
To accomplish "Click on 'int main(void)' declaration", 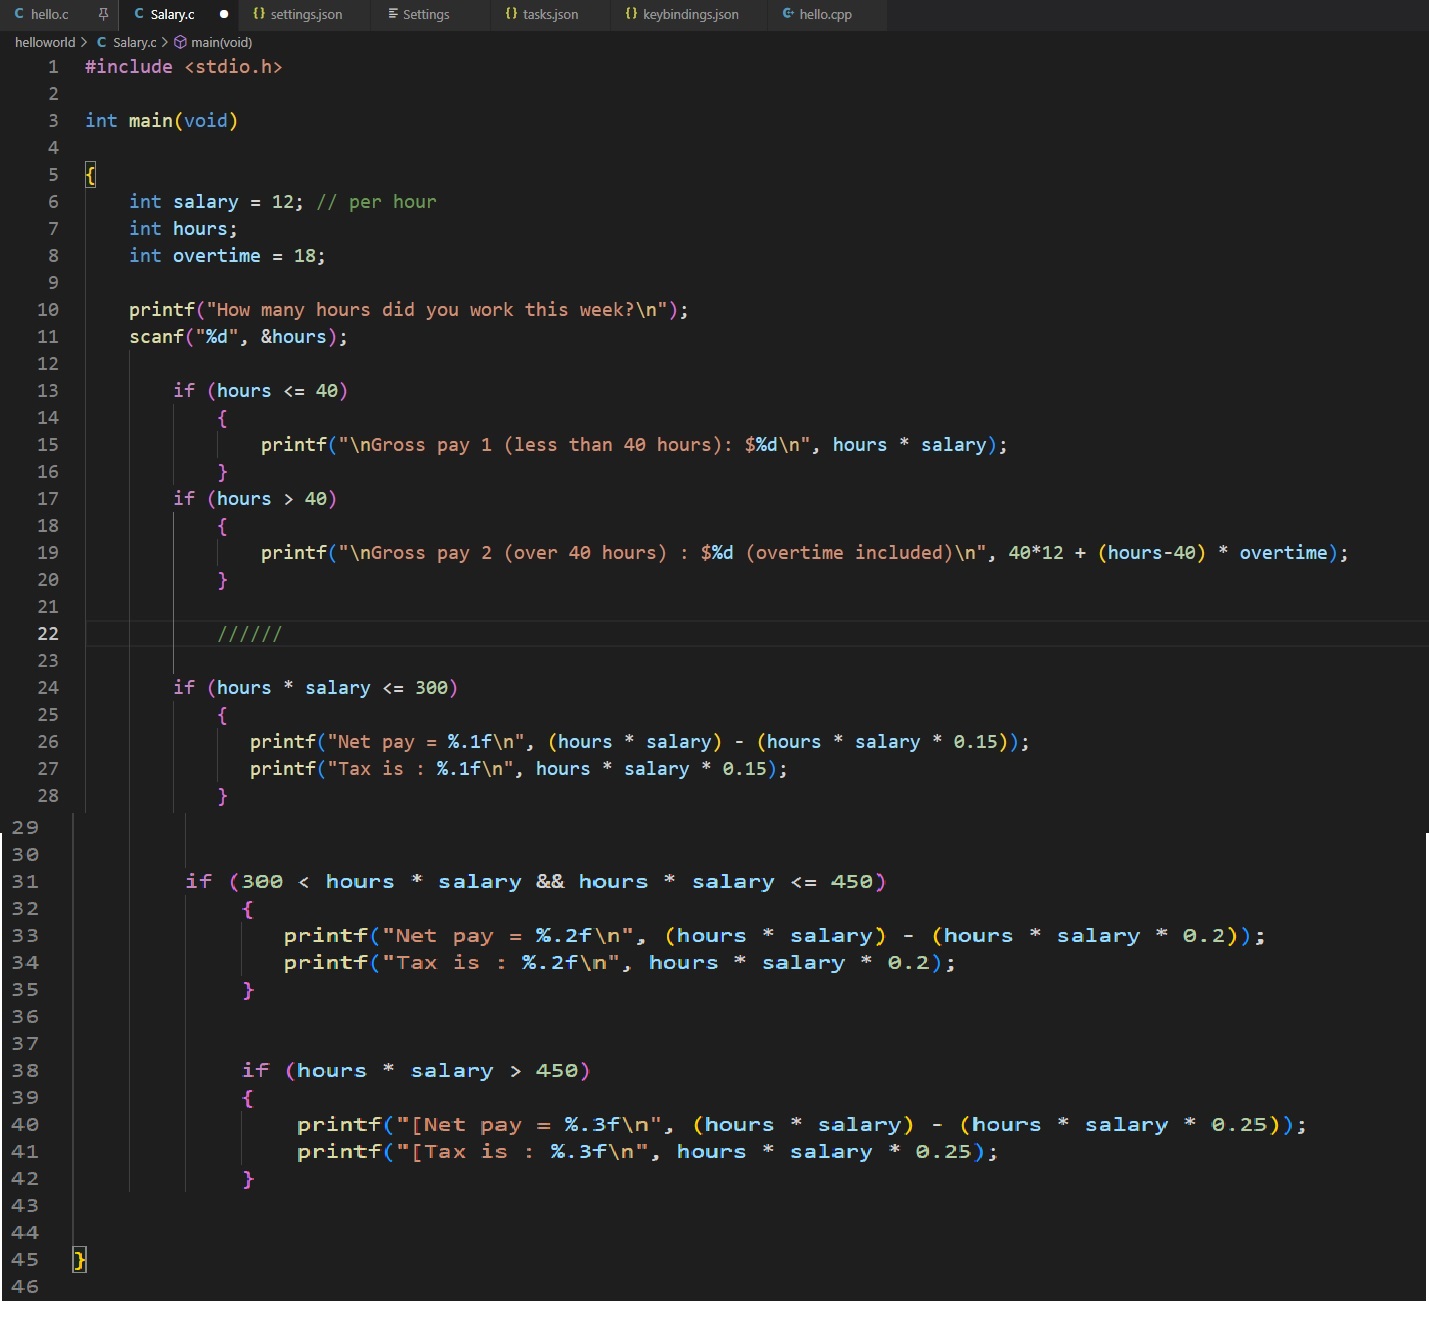I will 161,121.
